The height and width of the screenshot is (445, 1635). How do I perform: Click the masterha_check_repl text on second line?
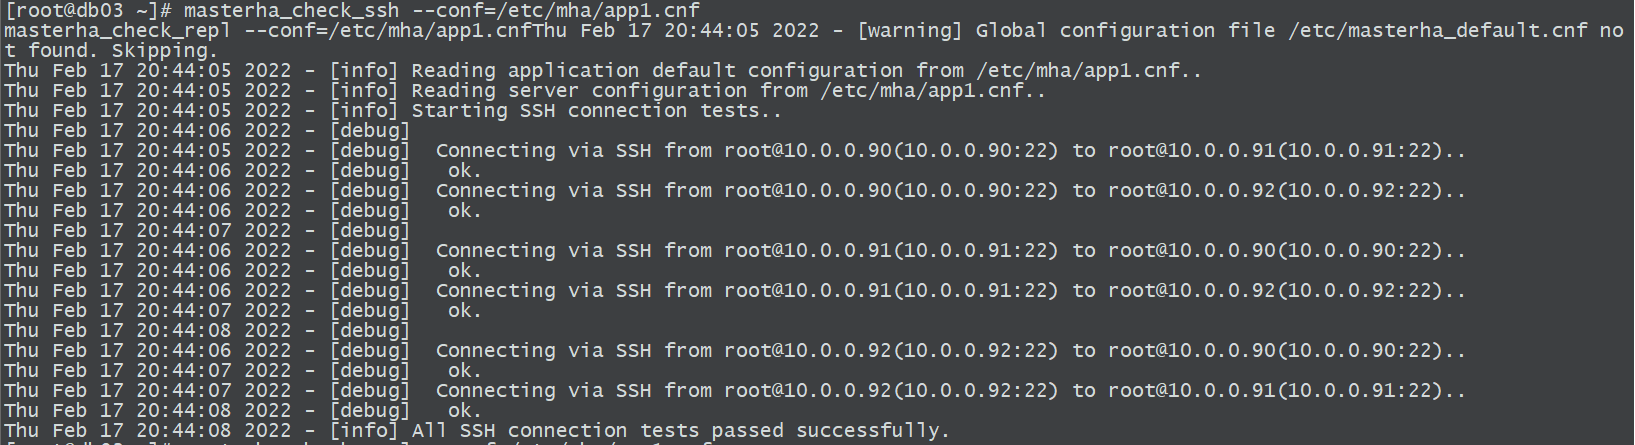(x=117, y=30)
